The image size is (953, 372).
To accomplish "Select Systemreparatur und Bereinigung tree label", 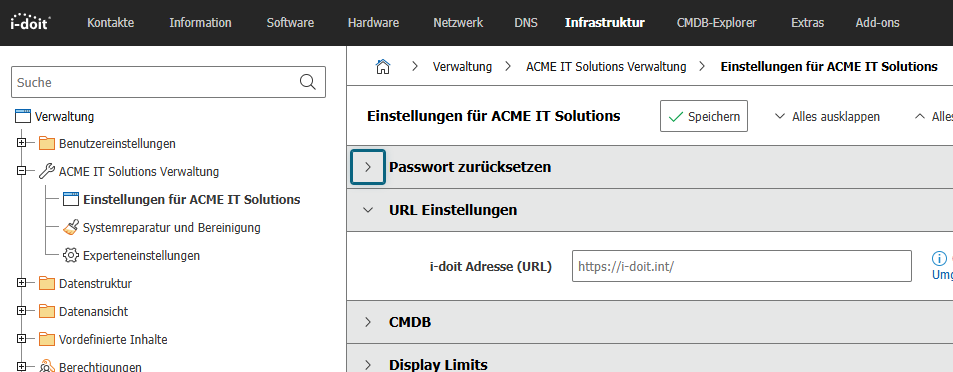I will pyautogui.click(x=172, y=228).
